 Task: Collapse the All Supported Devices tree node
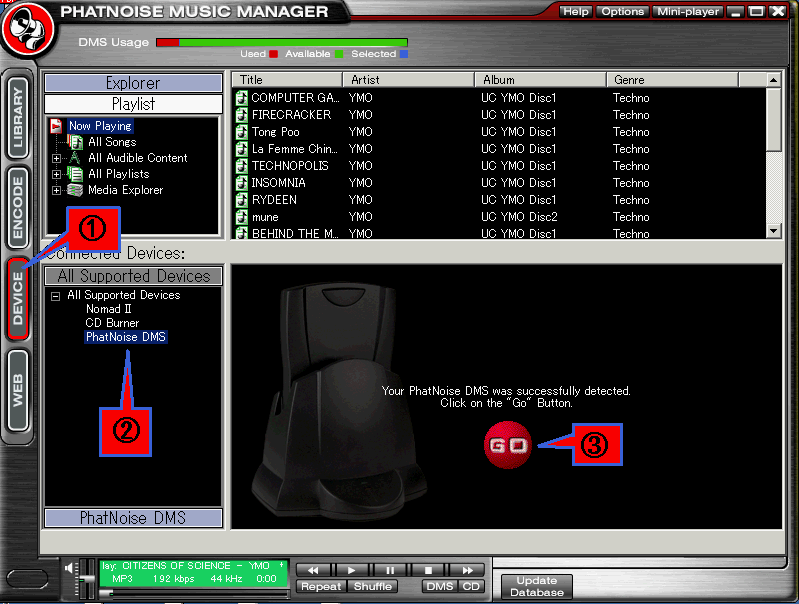(x=56, y=296)
